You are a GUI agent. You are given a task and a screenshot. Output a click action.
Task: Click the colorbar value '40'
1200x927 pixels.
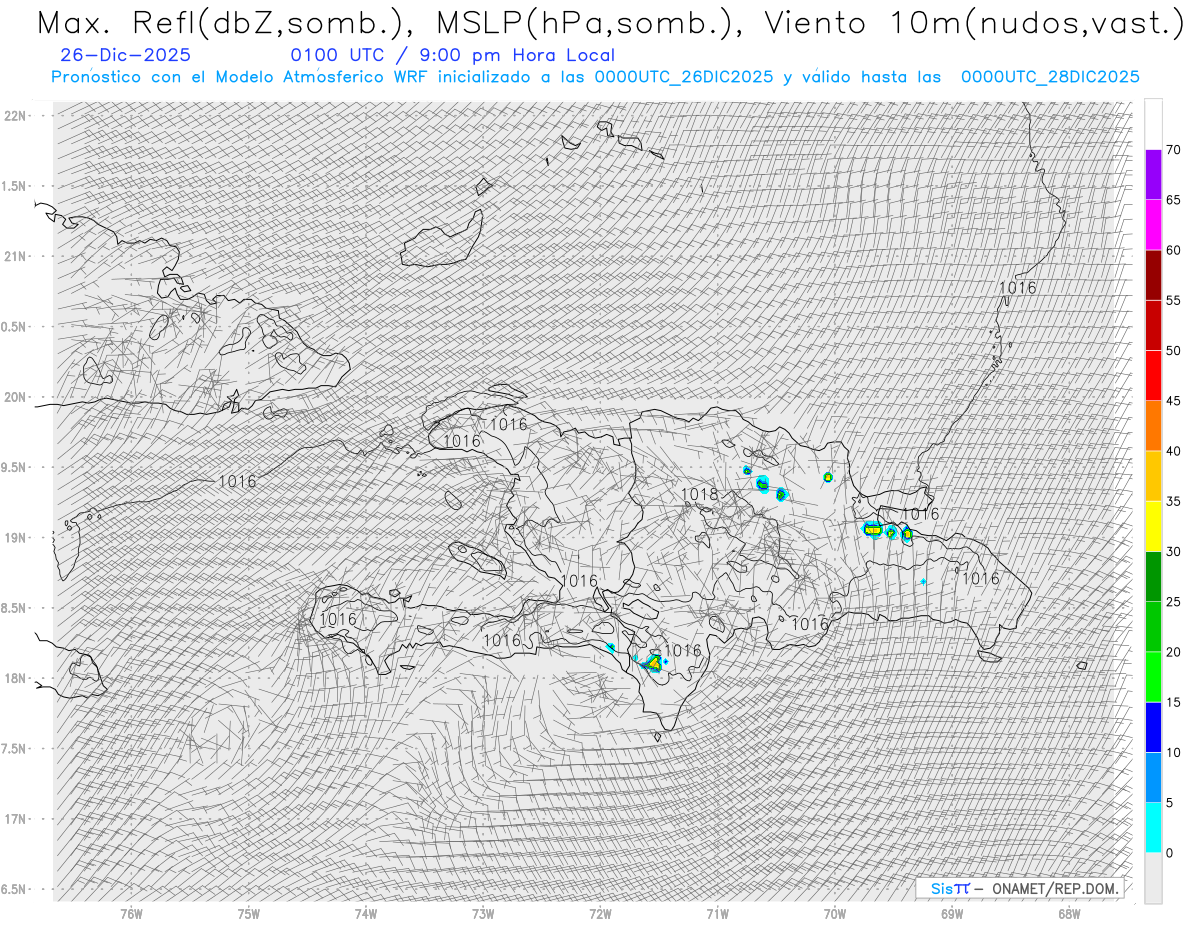tap(1173, 451)
